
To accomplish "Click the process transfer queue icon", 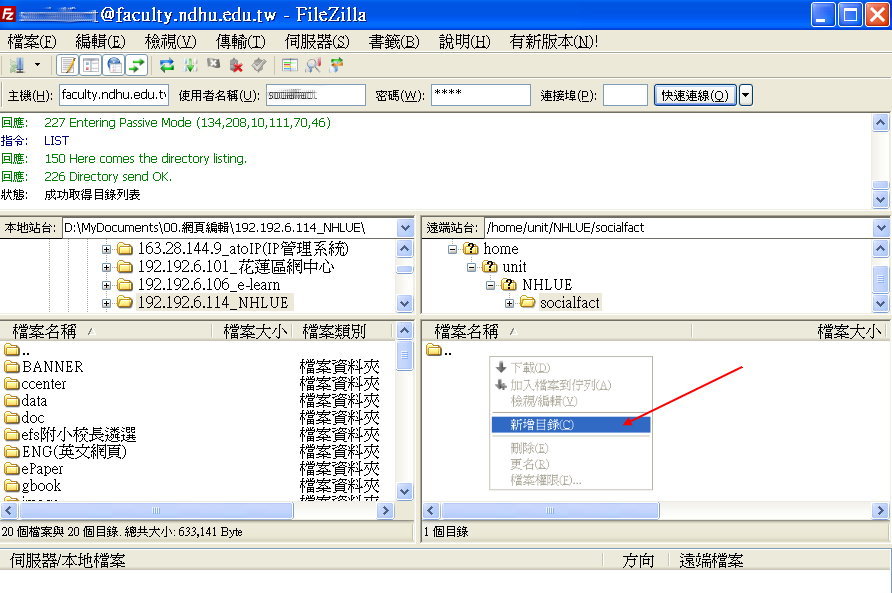I will (x=190, y=65).
